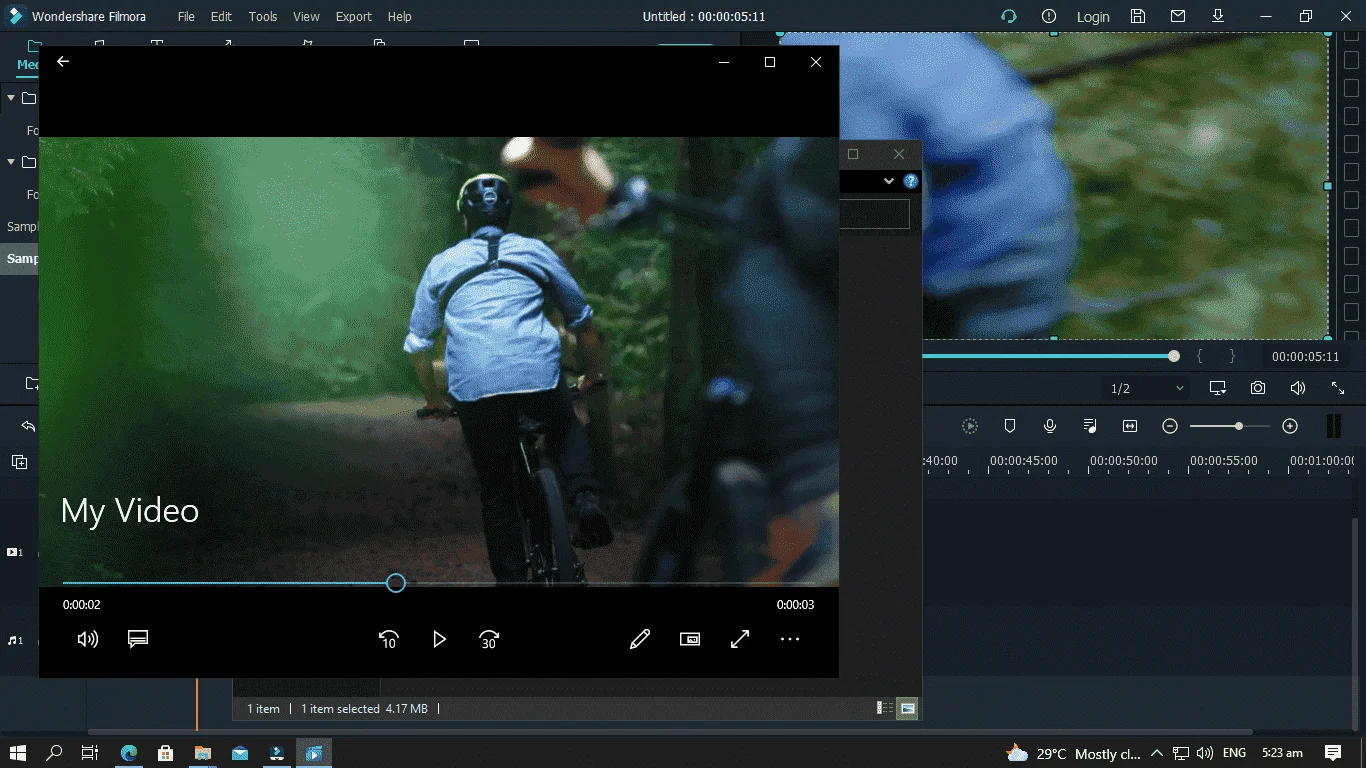Open the three-dot more options menu
This screenshot has height=768, width=1366.
790,639
